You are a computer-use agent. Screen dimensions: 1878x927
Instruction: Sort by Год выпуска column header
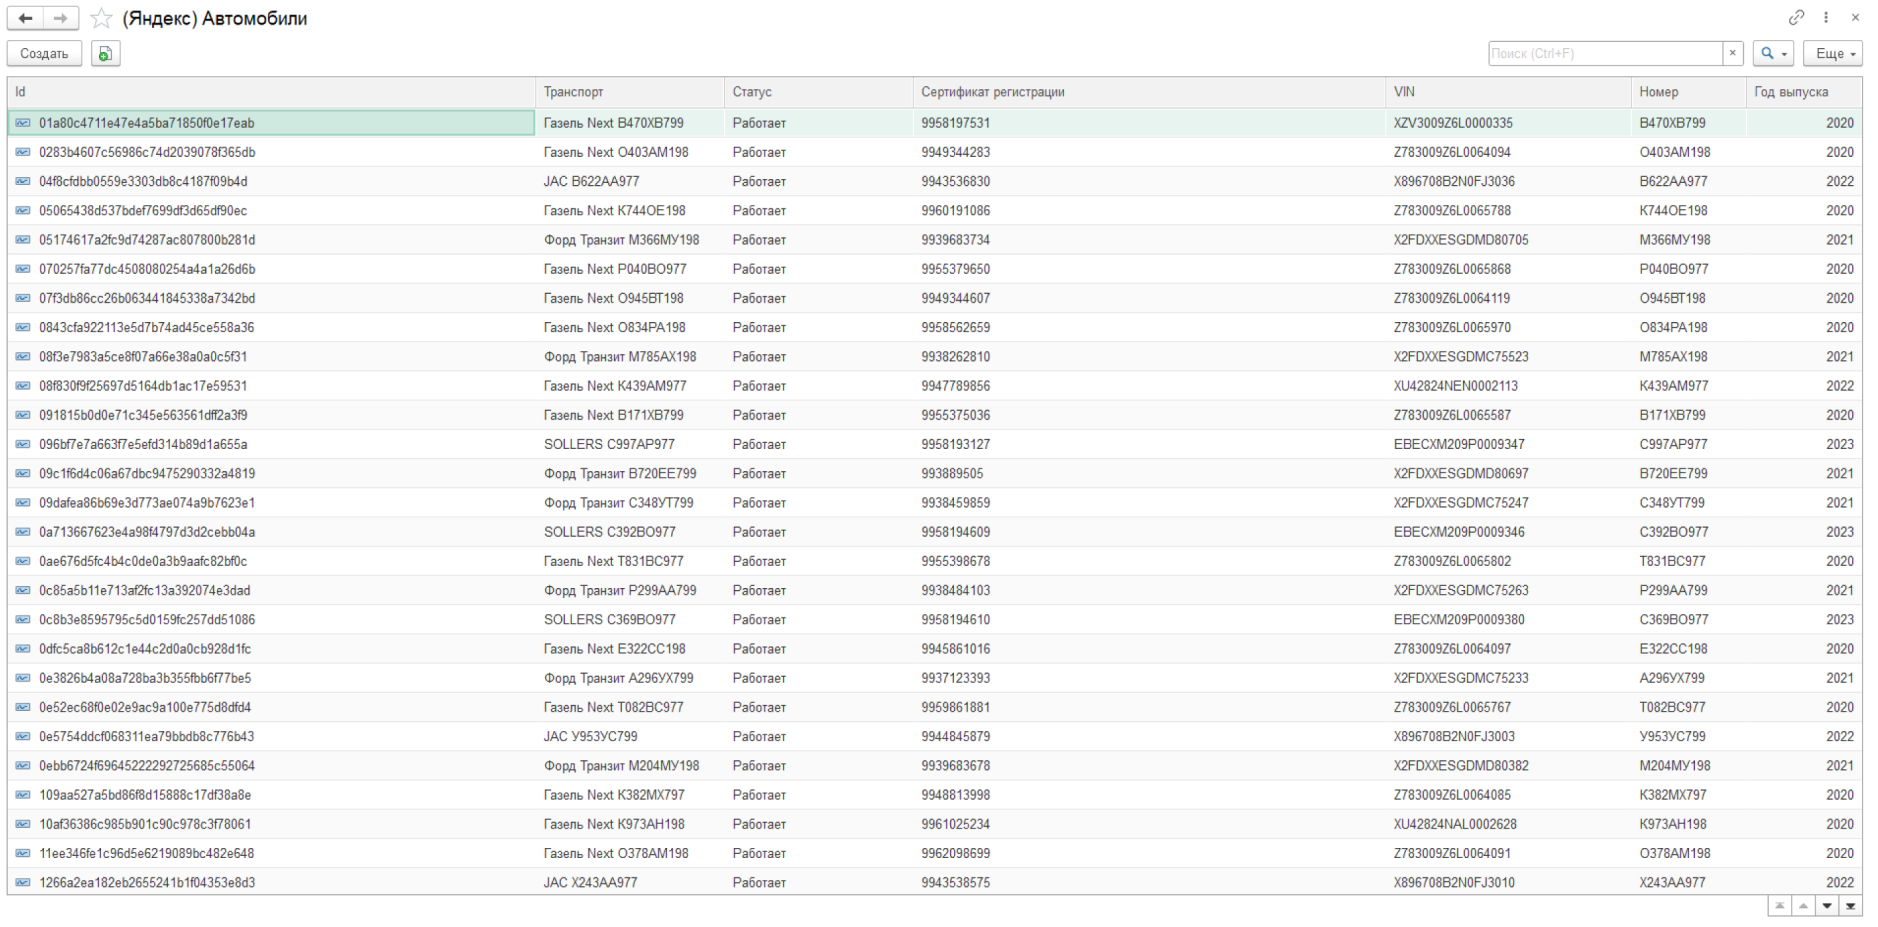click(1804, 92)
